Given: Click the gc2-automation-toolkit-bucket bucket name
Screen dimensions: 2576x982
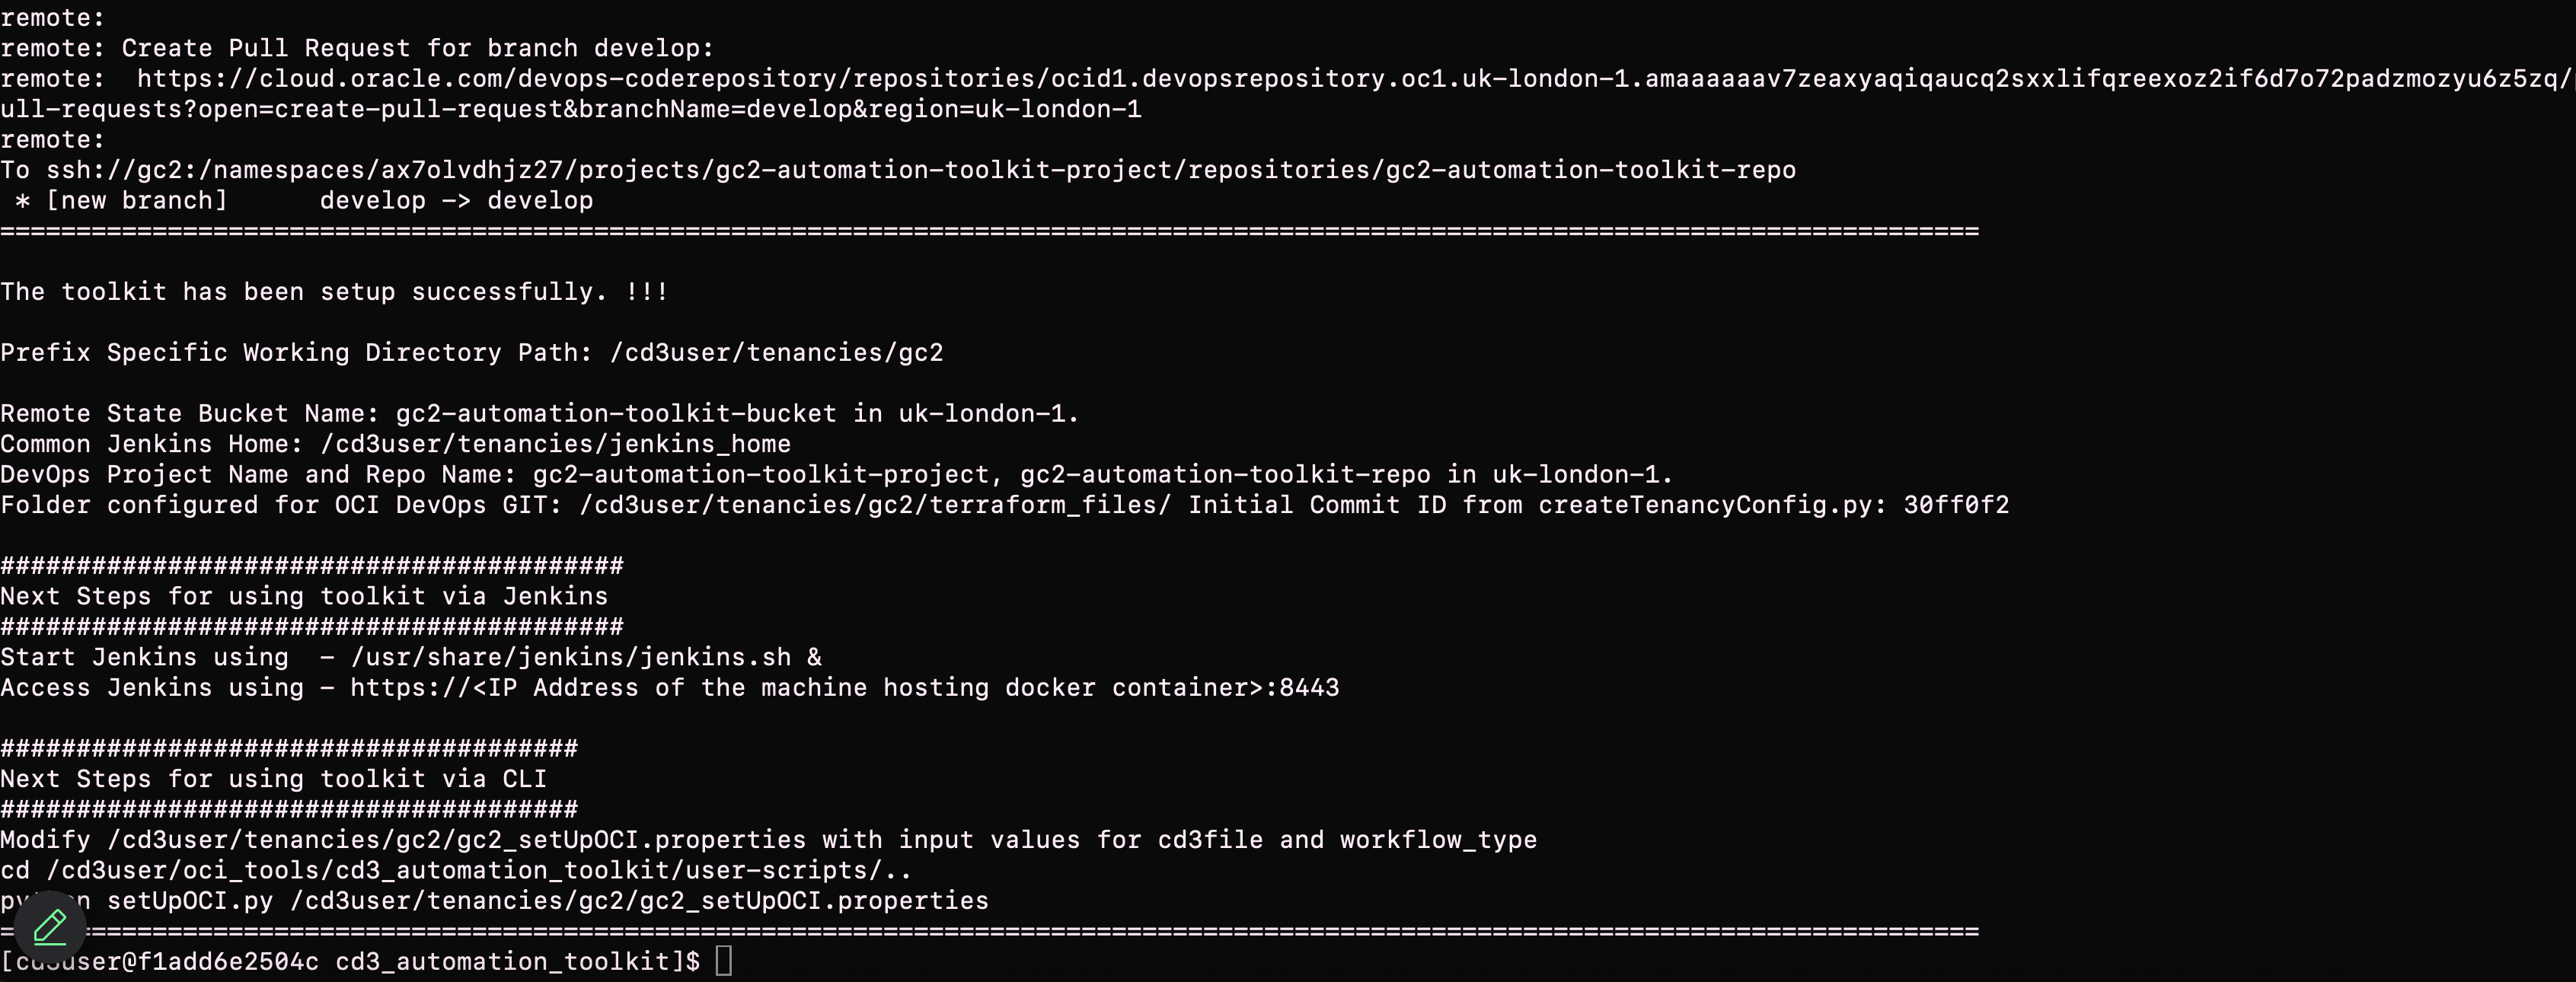Looking at the screenshot, I should (x=616, y=414).
